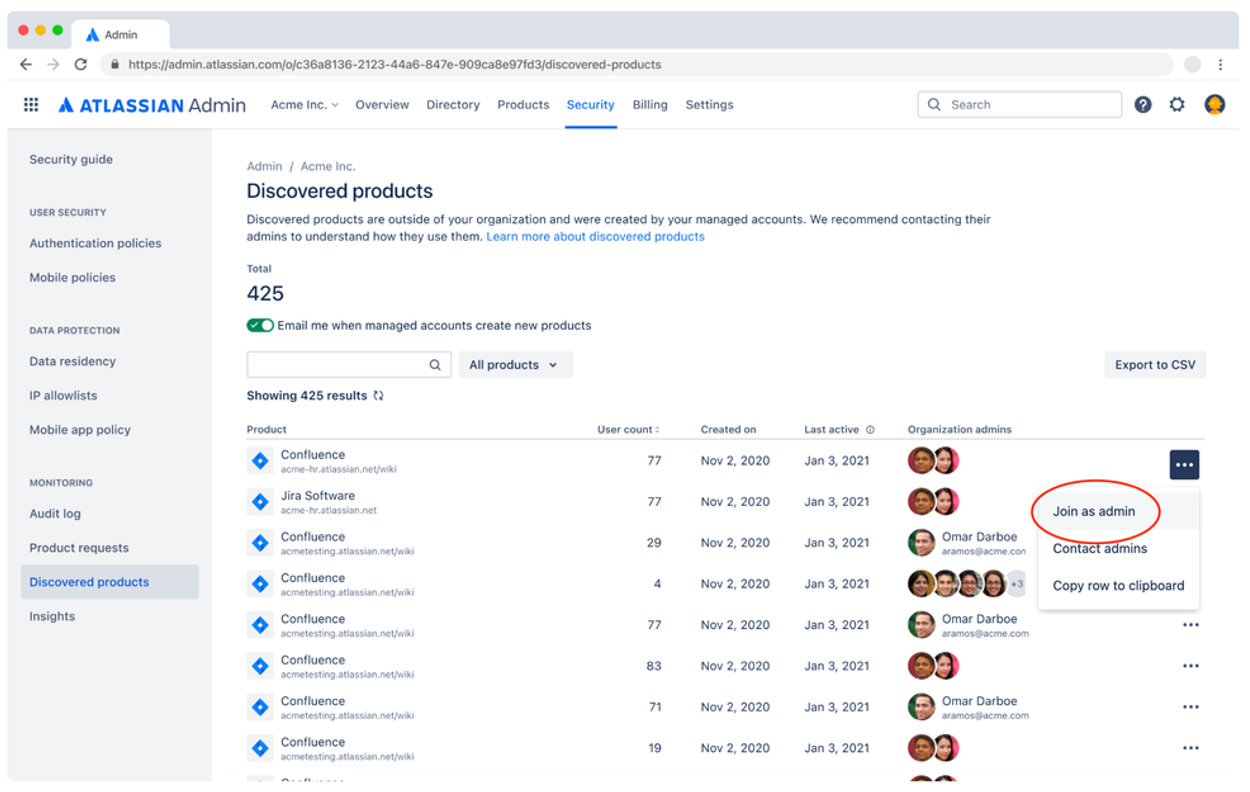This screenshot has height=792, width=1250.
Task: Open the help question mark icon
Action: click(x=1143, y=105)
